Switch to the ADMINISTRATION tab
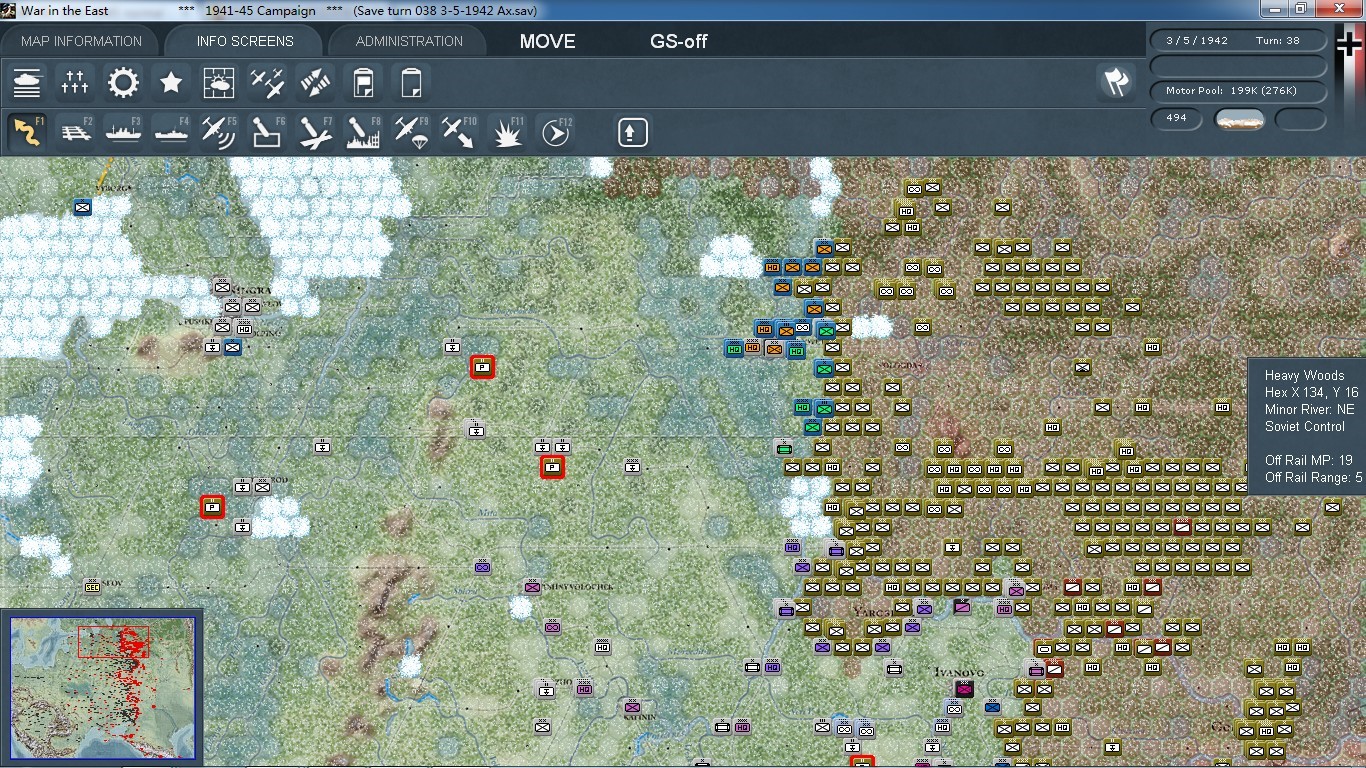The height and width of the screenshot is (768, 1366). click(409, 41)
